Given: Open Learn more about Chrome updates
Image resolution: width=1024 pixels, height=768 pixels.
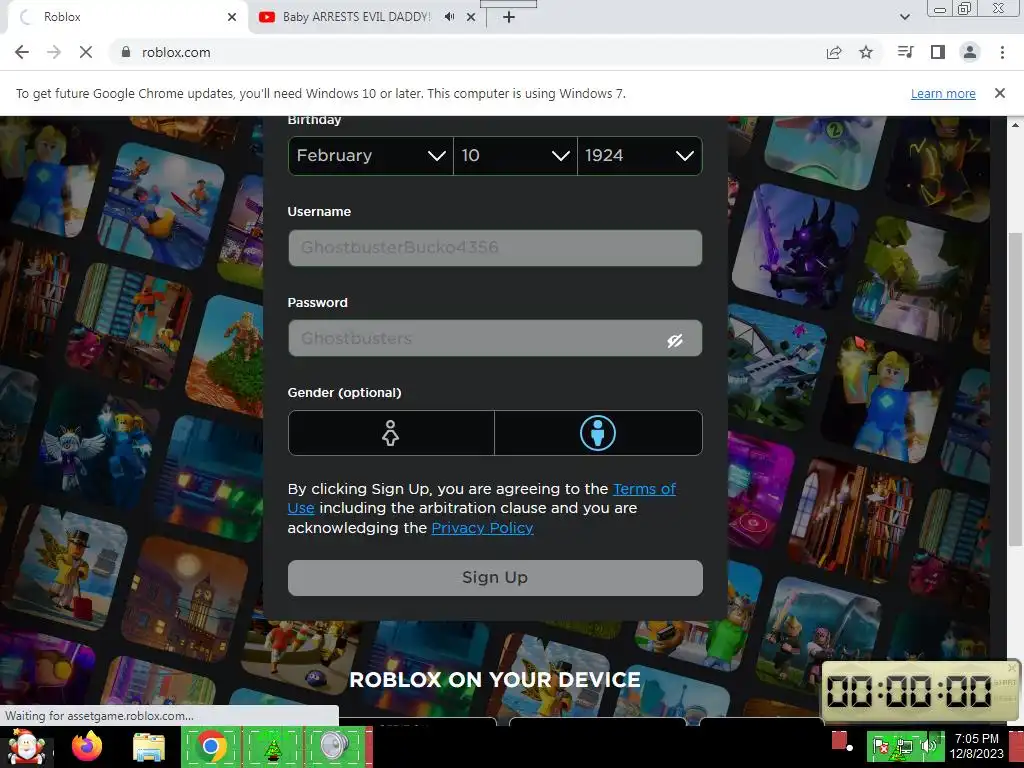Looking at the screenshot, I should tap(943, 93).
